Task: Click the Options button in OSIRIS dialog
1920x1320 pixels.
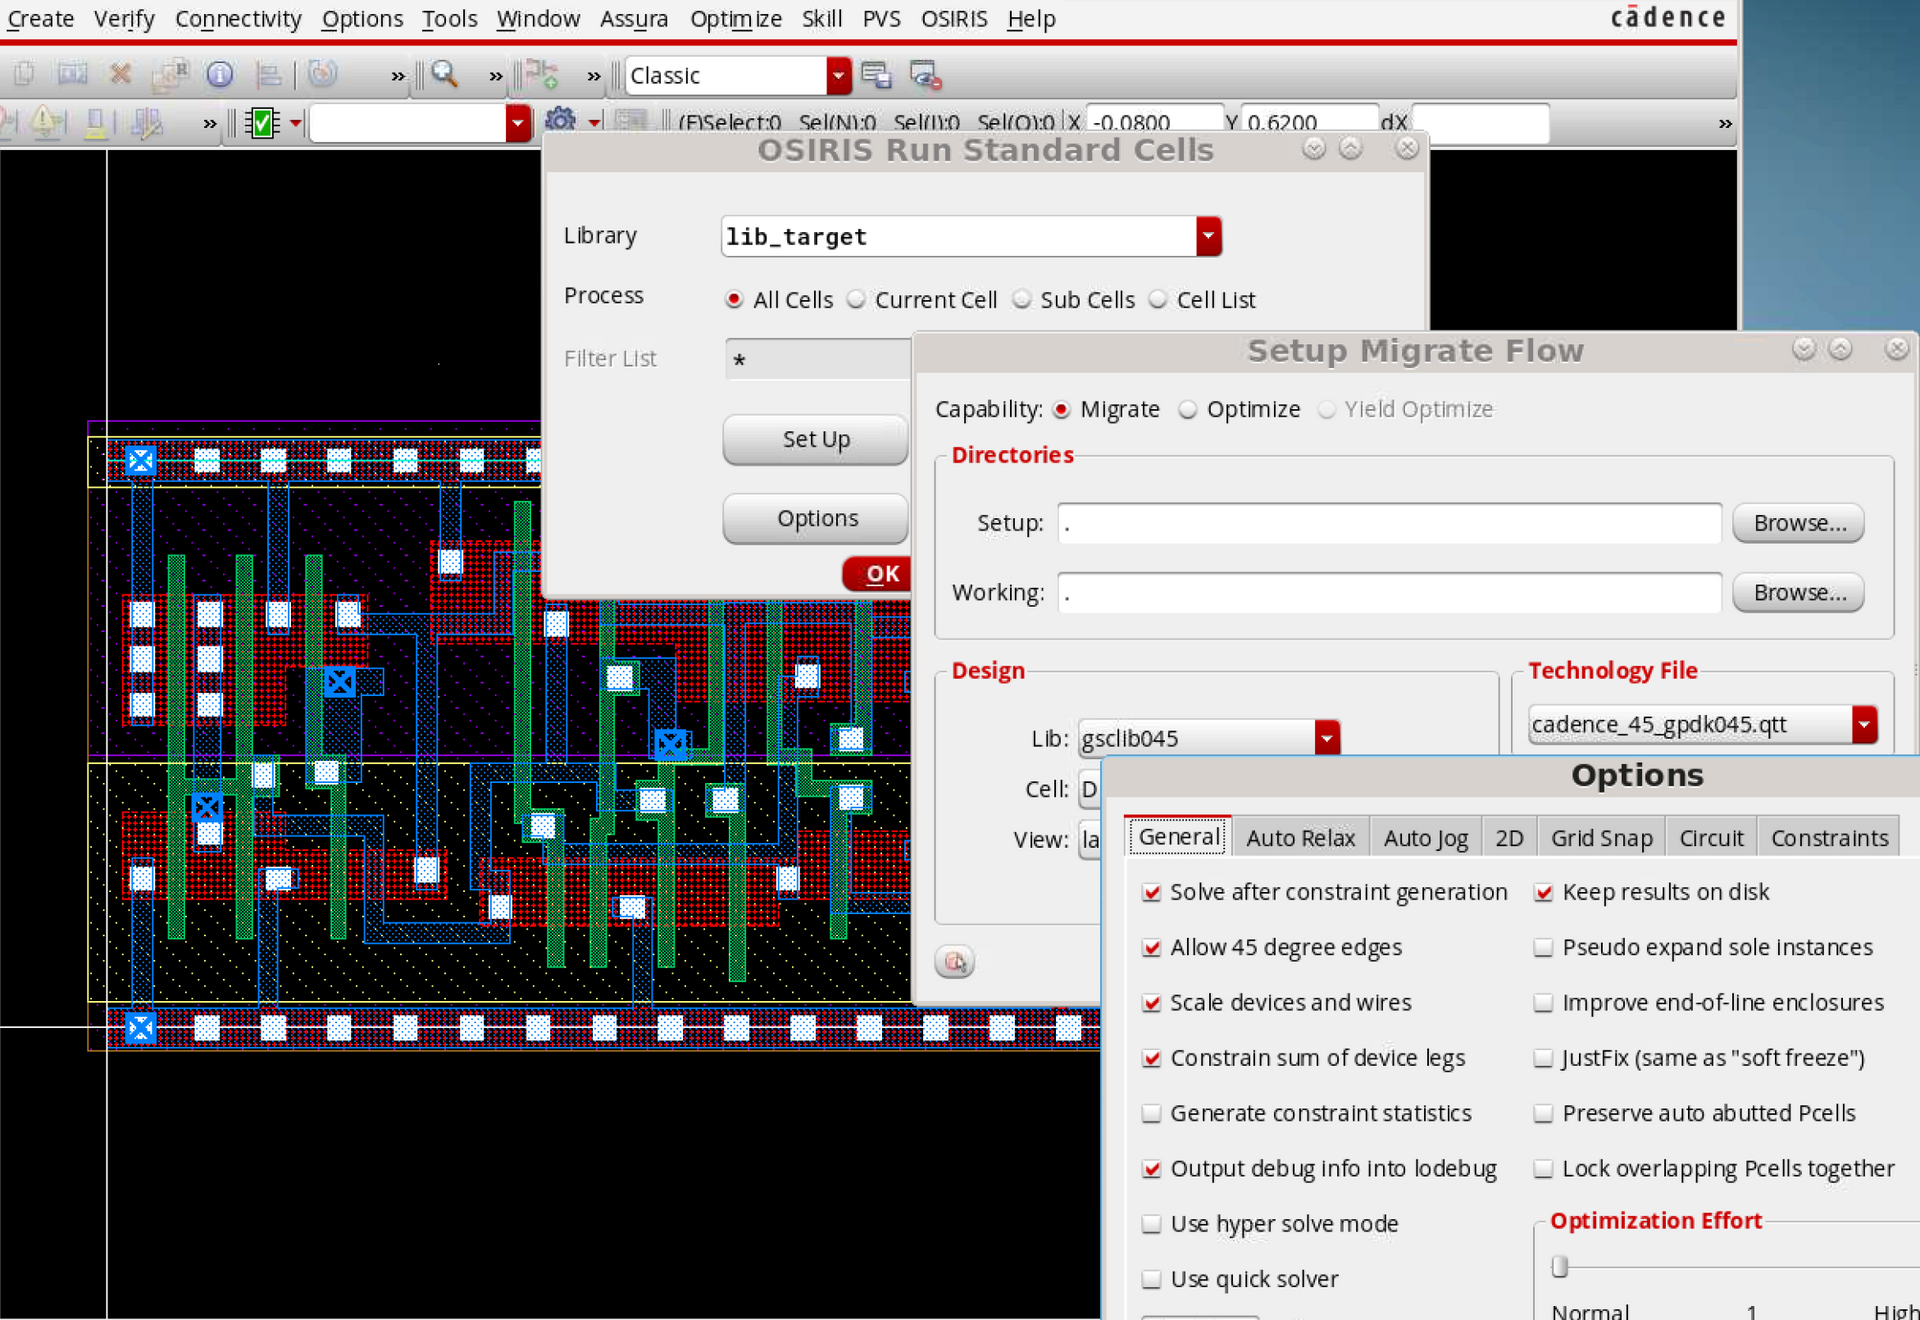Action: 816,518
